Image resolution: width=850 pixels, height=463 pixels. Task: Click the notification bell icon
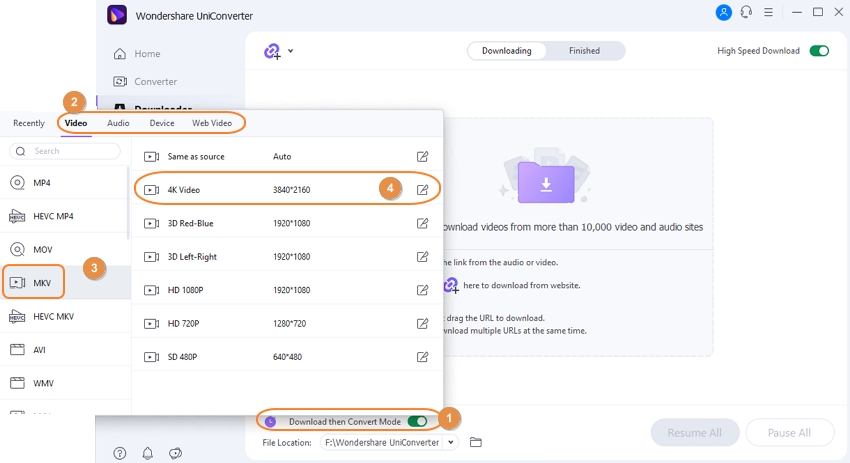(148, 453)
